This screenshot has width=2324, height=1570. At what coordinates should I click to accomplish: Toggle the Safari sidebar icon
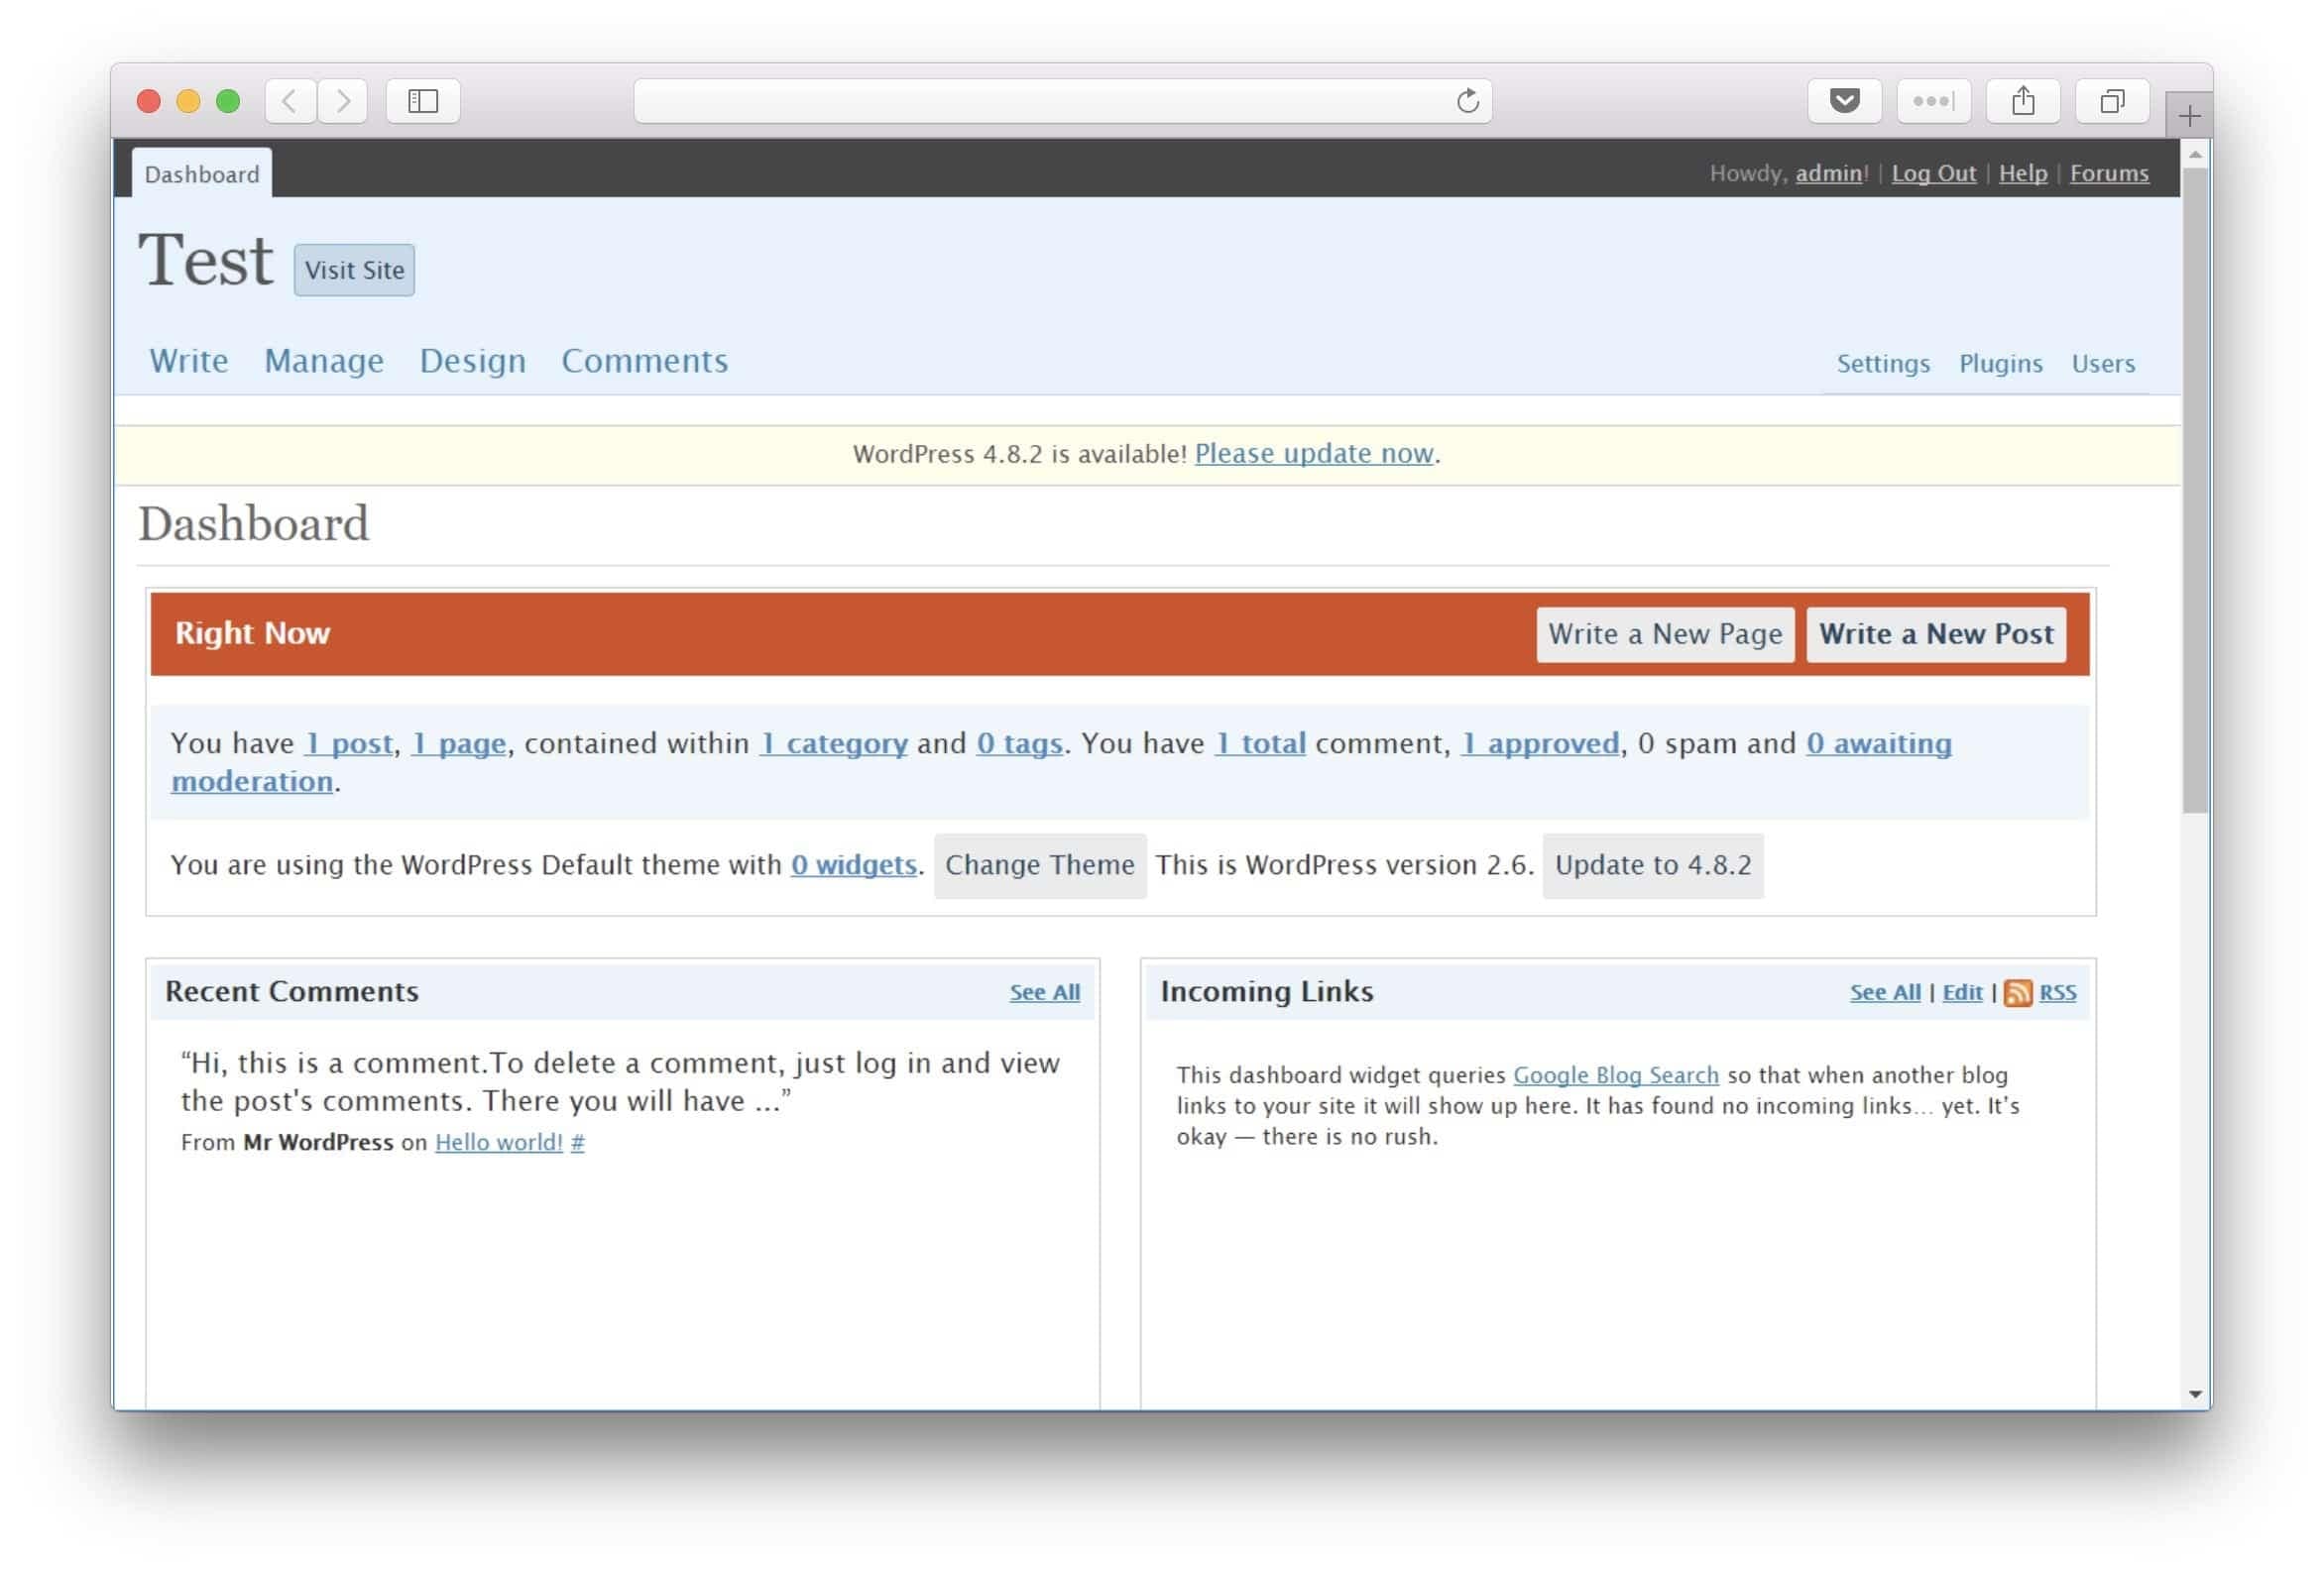tap(423, 101)
